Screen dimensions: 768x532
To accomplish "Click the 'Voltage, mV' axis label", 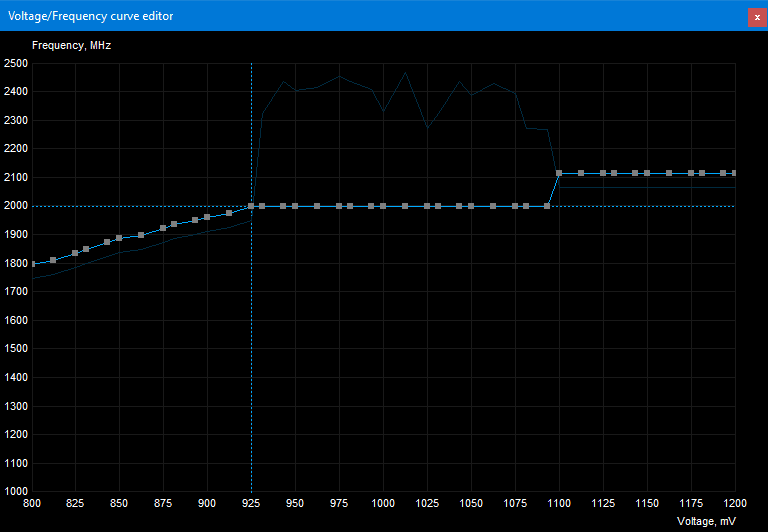I will tap(706, 521).
